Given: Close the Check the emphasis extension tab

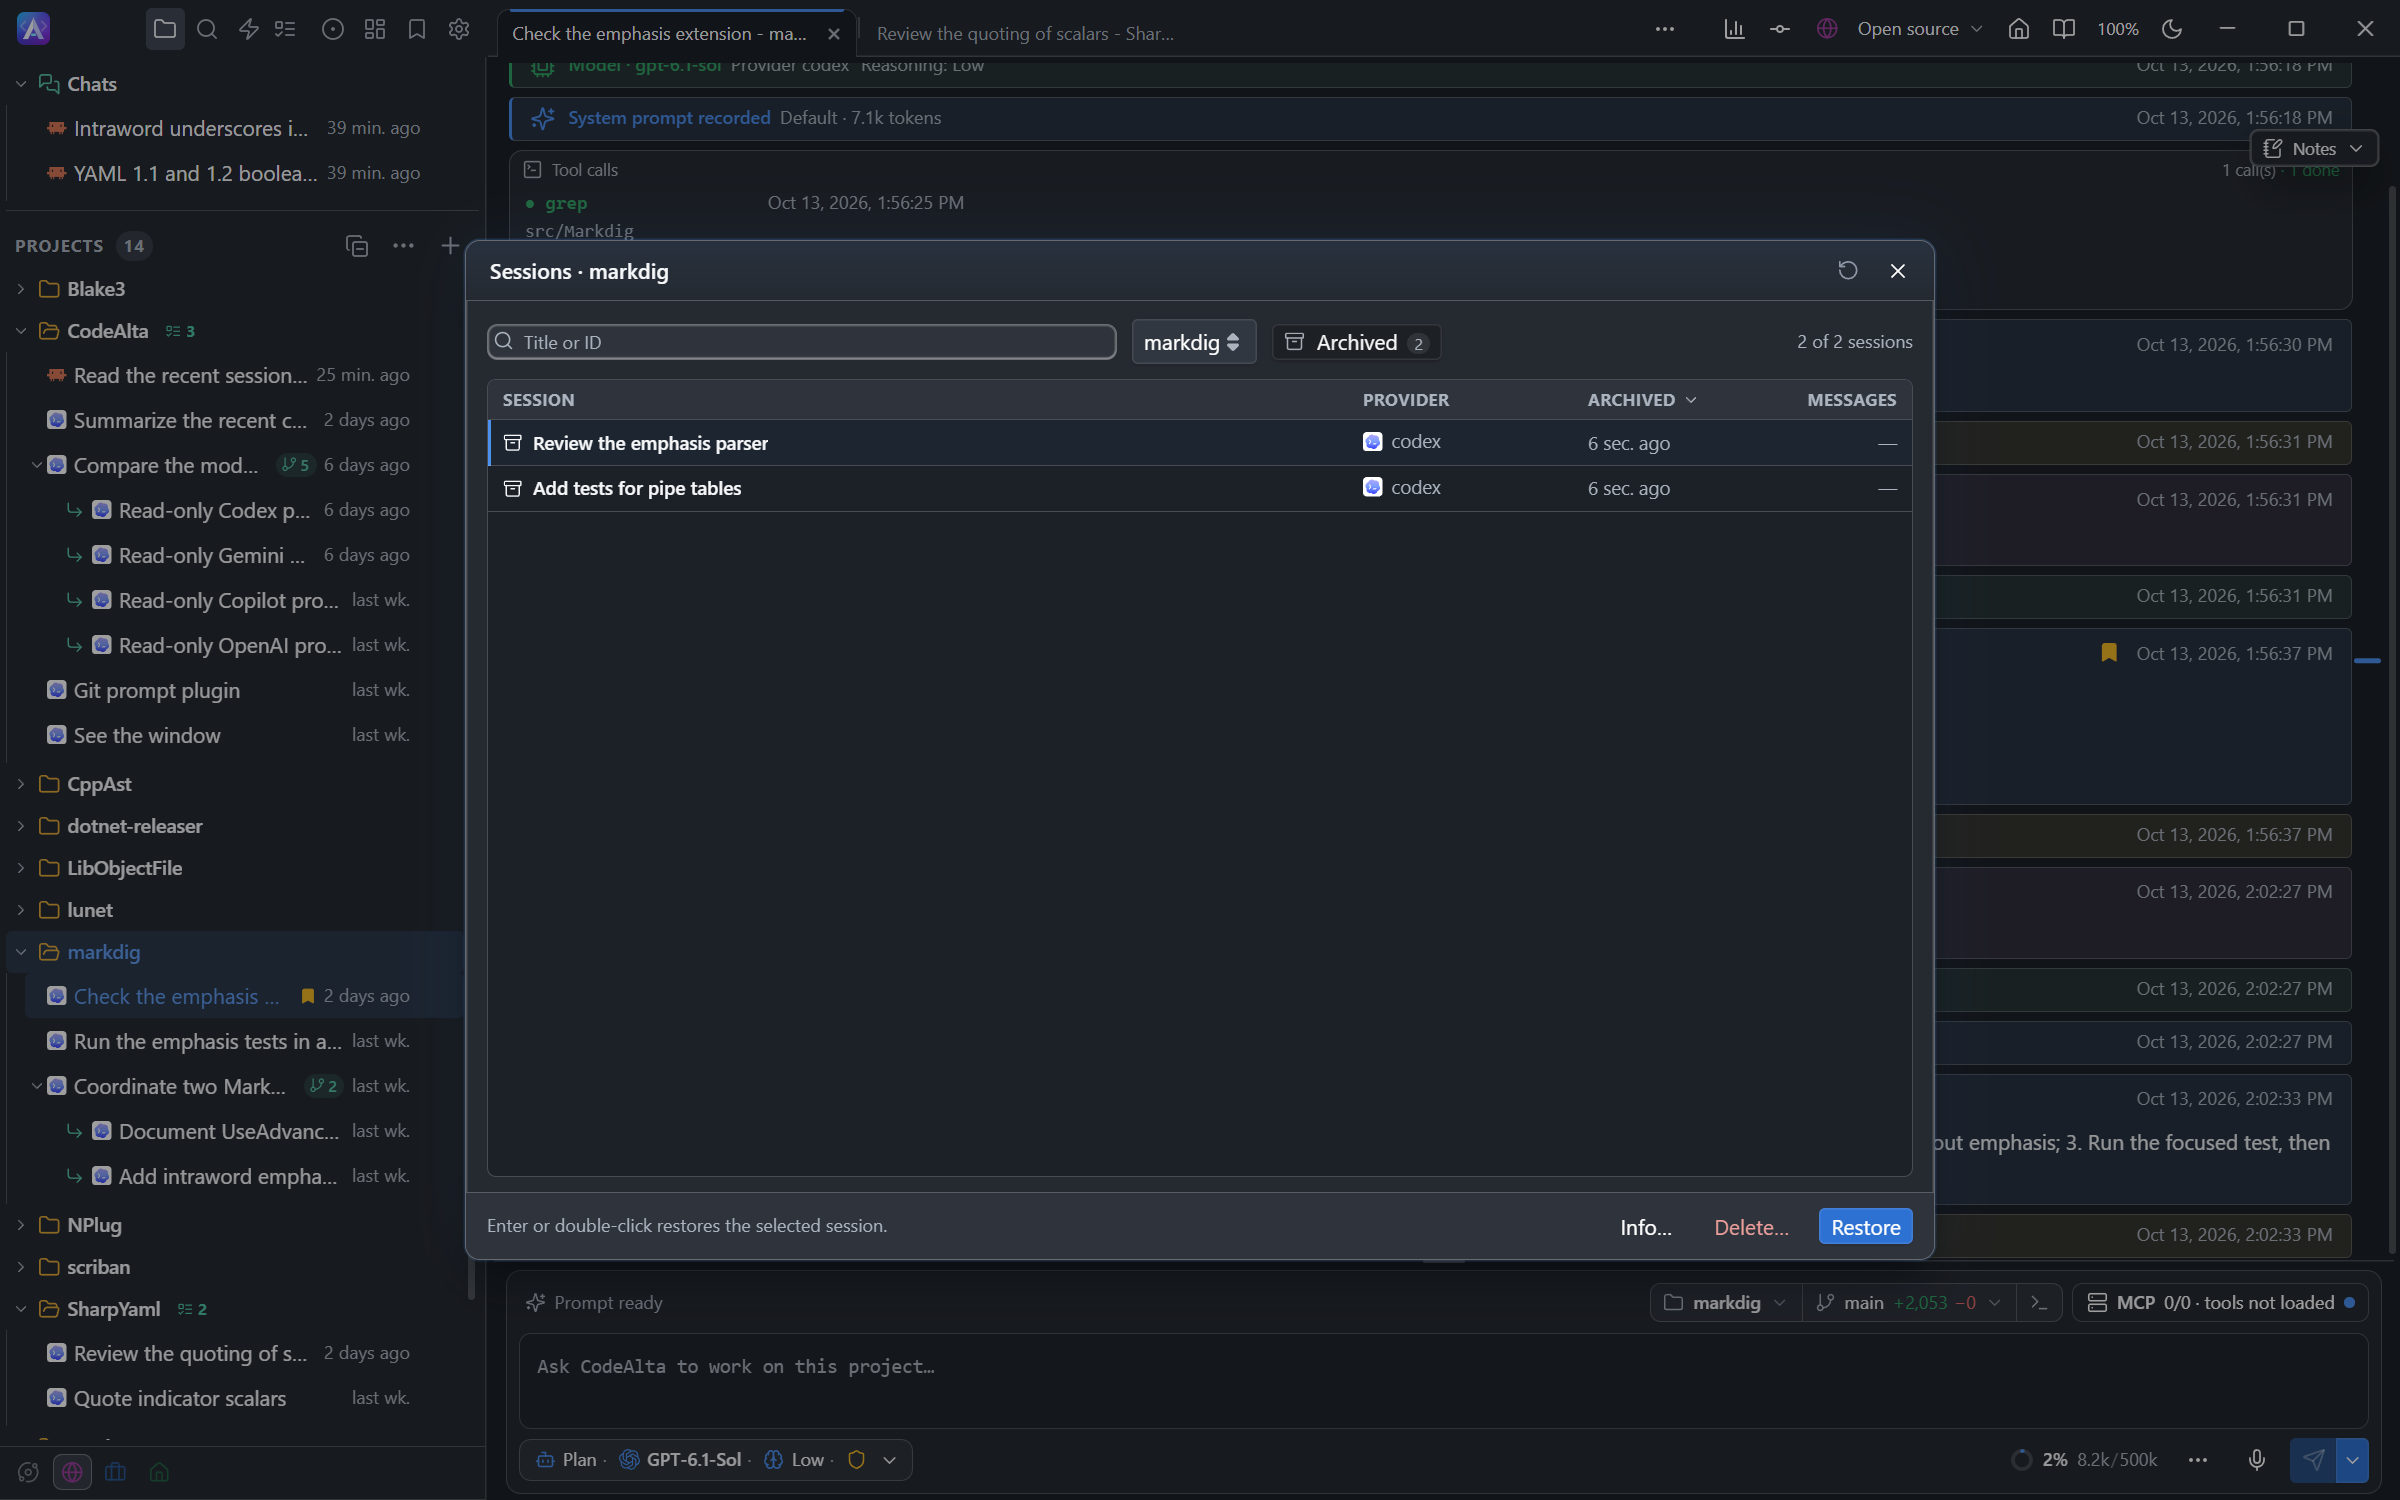Looking at the screenshot, I should coord(834,33).
